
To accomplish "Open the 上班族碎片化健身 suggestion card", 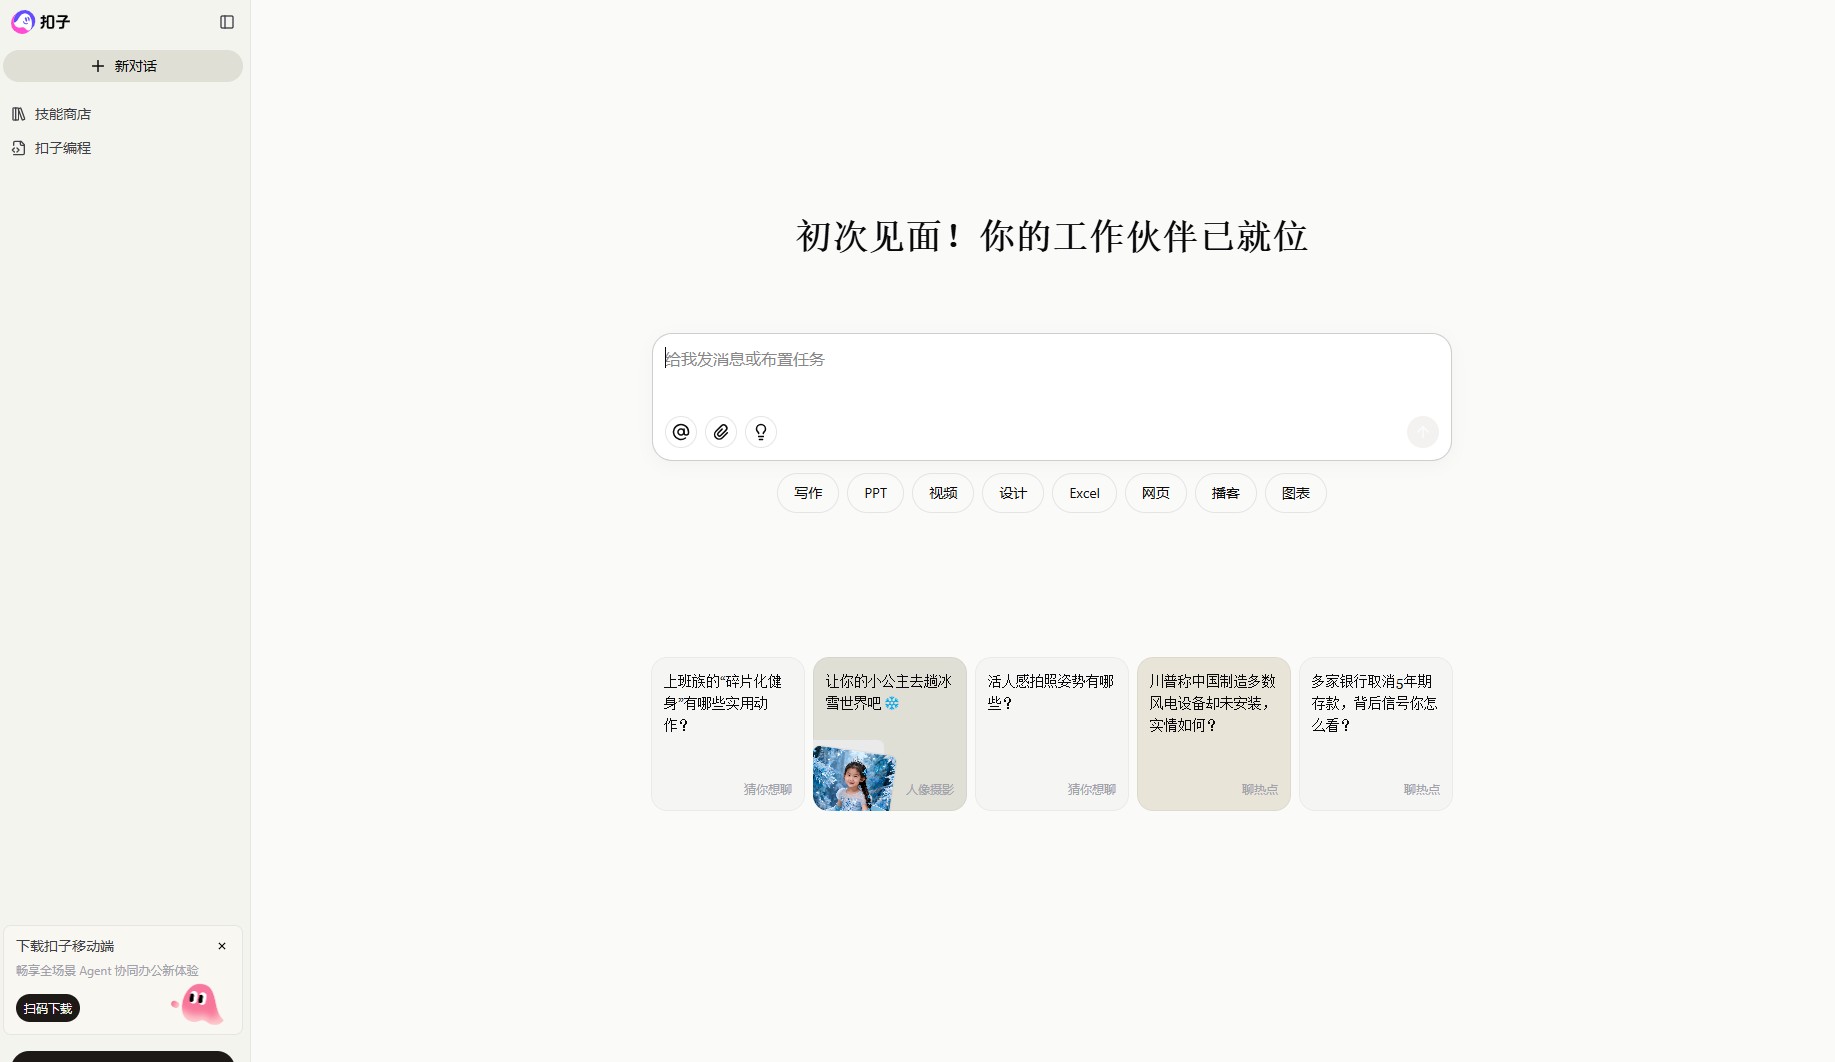I will (x=727, y=733).
